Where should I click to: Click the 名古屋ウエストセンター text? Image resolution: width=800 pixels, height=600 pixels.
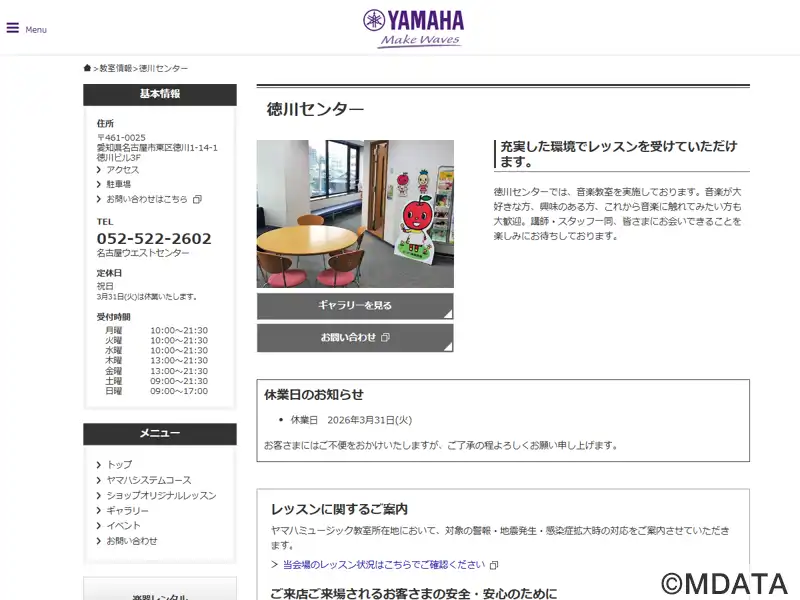coord(143,253)
